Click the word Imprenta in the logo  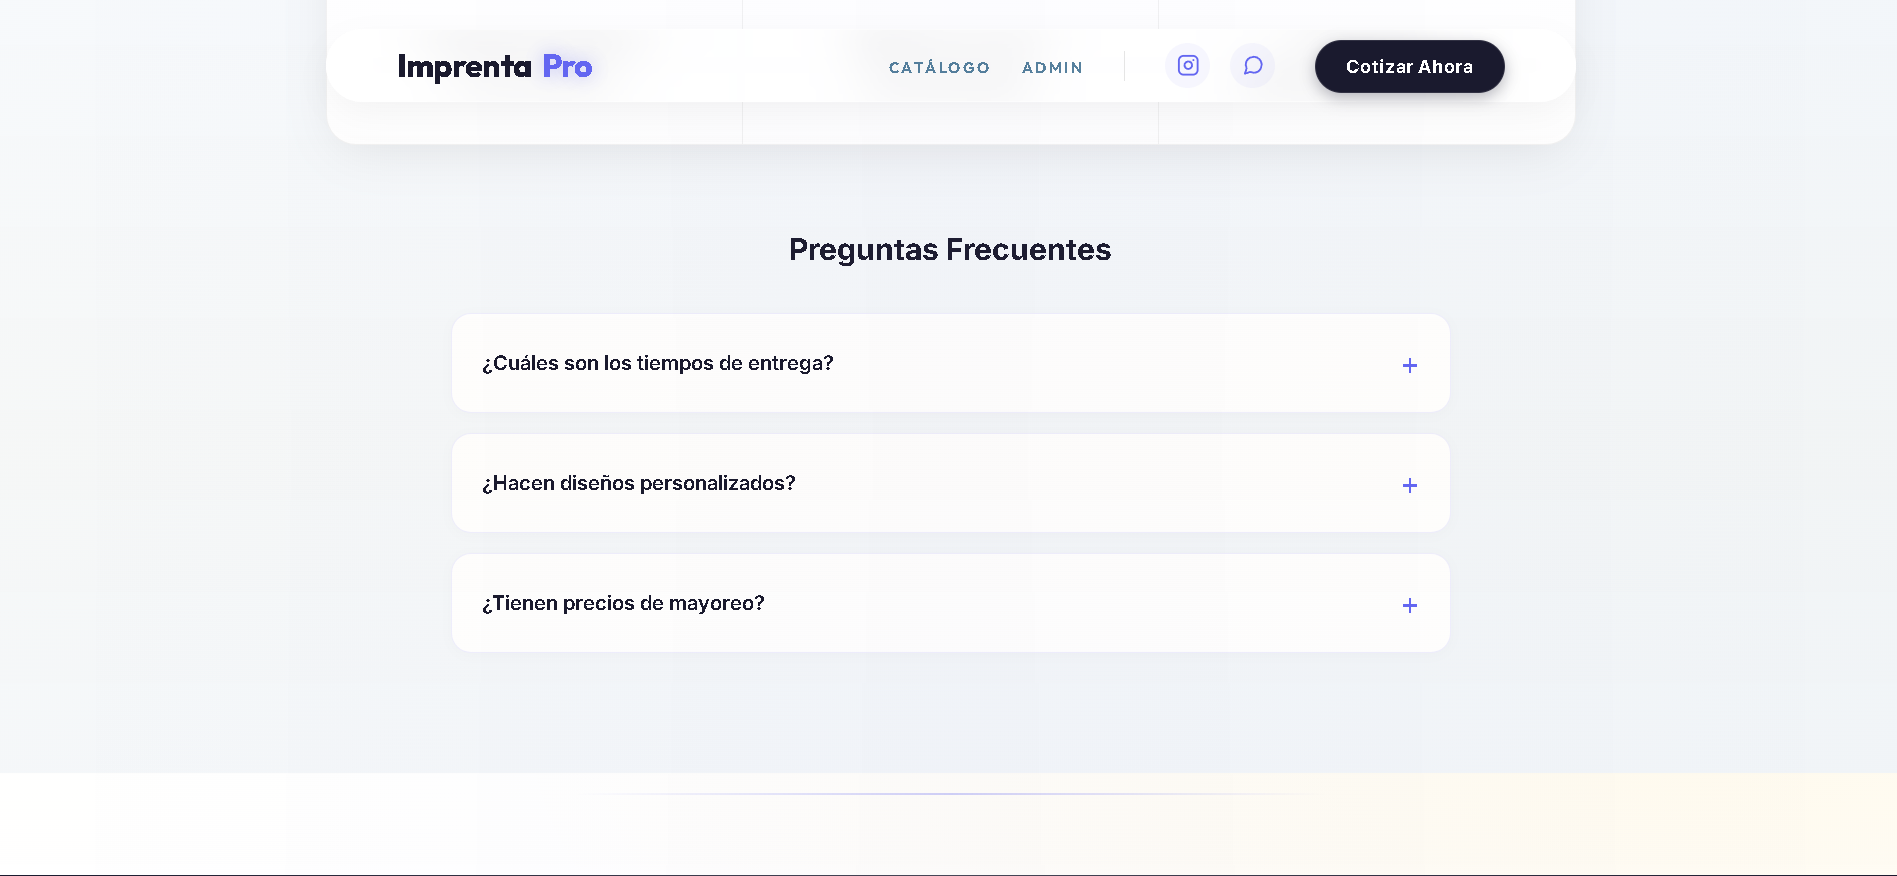pyautogui.click(x=464, y=67)
